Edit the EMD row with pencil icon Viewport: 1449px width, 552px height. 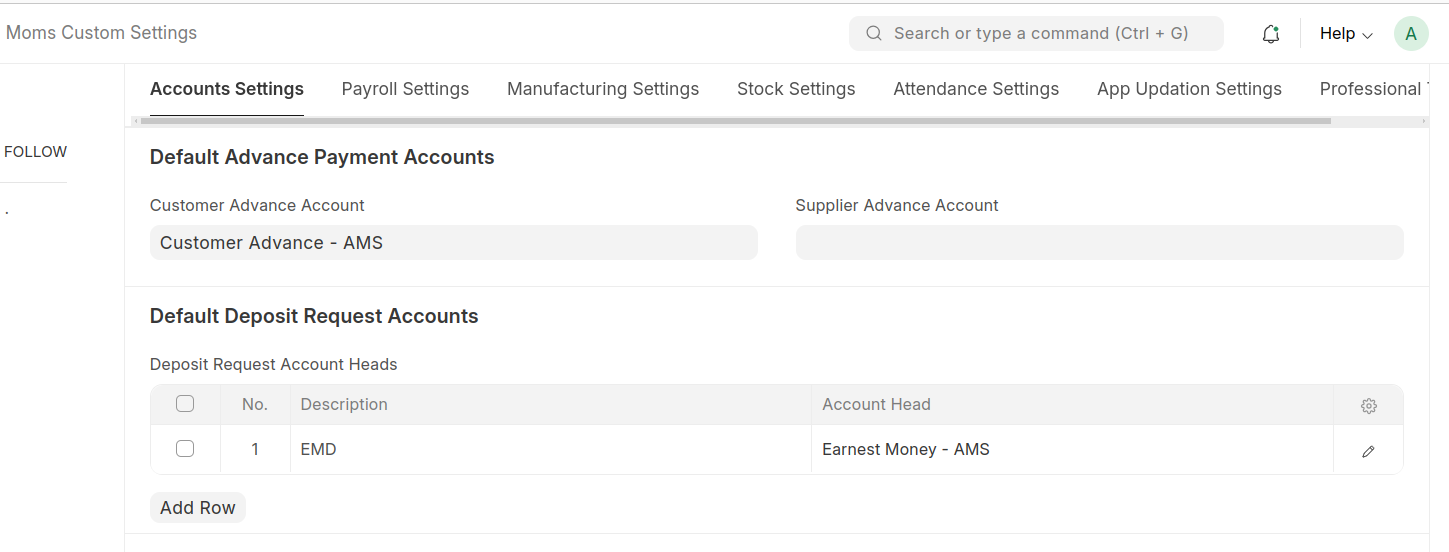[1368, 451]
